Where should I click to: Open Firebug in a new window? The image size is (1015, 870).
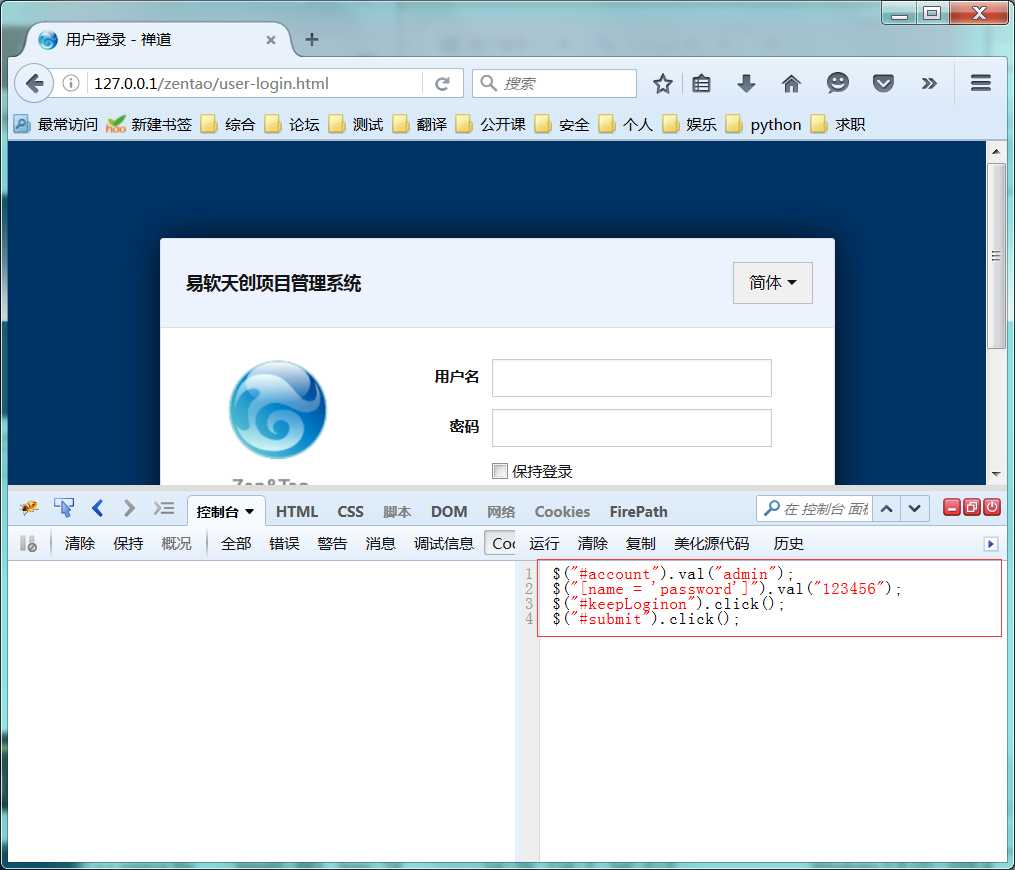972,507
